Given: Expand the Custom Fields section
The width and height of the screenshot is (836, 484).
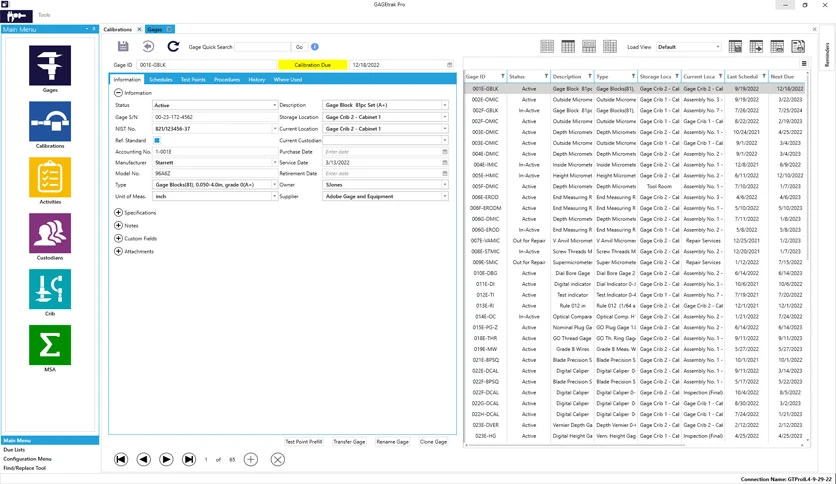Looking at the screenshot, I should (x=118, y=238).
